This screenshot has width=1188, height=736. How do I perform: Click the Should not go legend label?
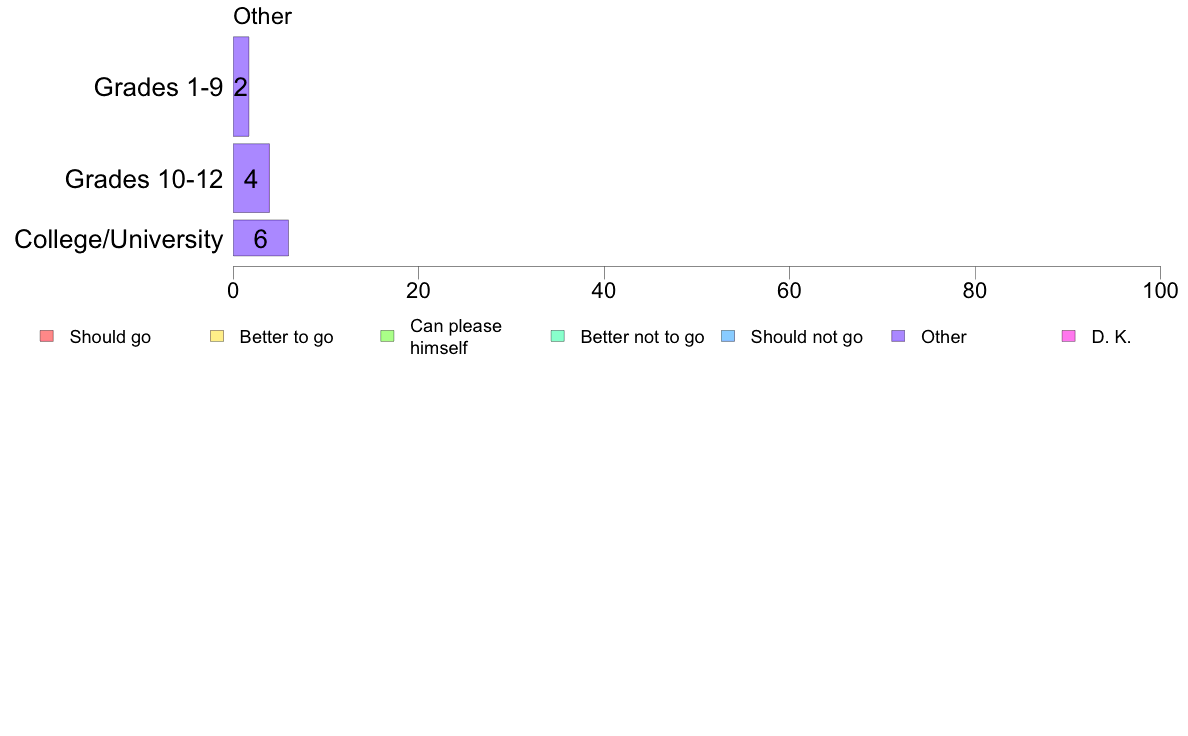(x=806, y=337)
